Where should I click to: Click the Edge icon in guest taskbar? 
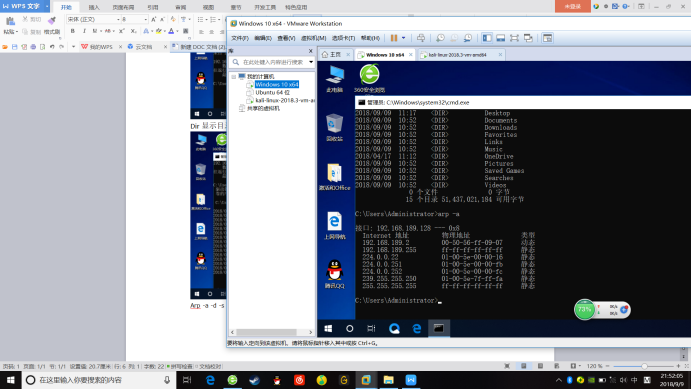[x=416, y=329]
